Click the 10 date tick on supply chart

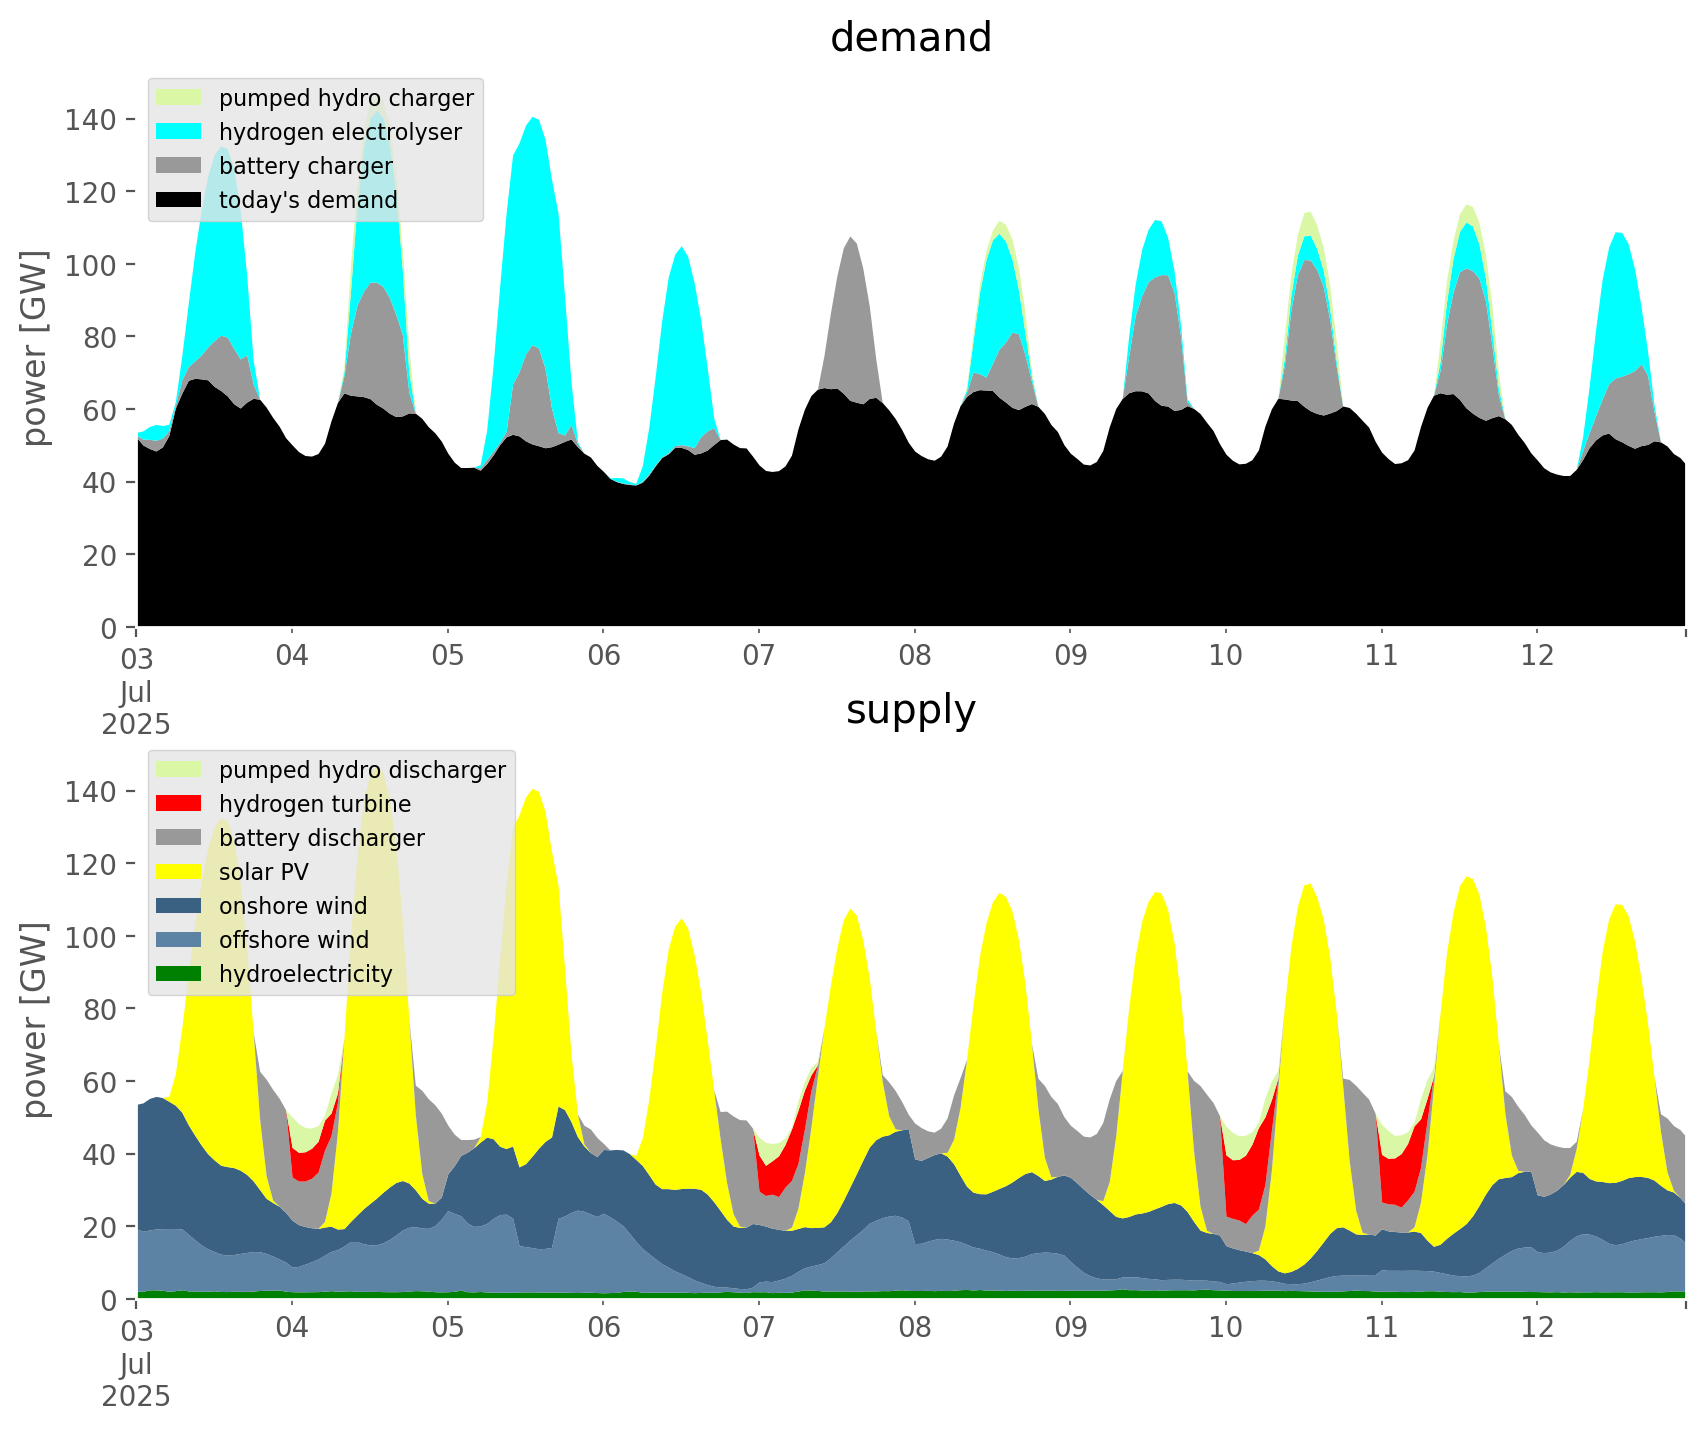coord(1226,1328)
